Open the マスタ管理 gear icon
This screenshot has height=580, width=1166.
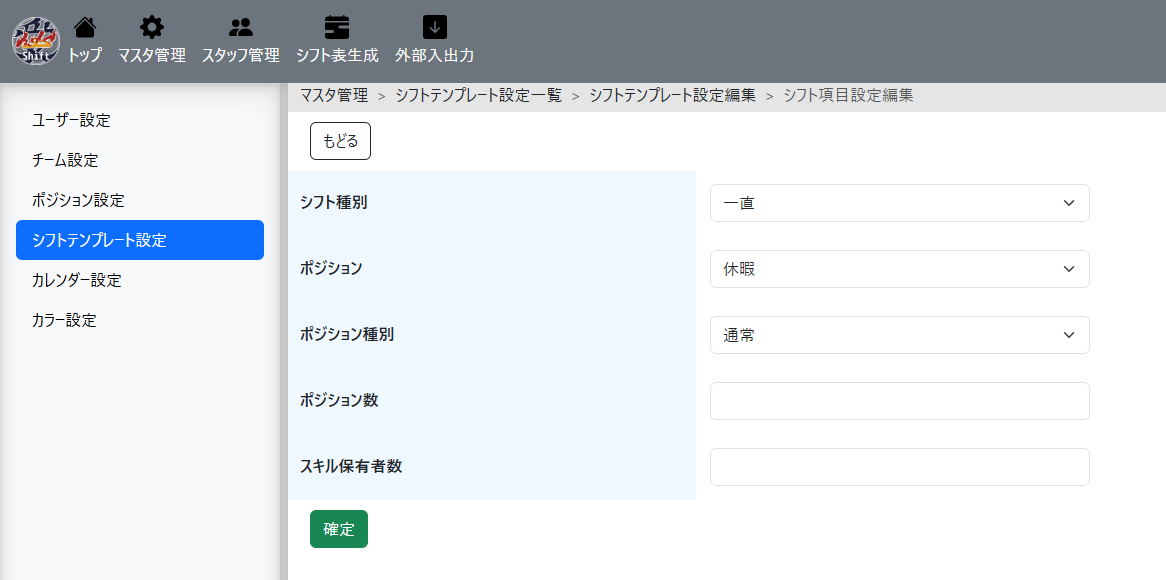tap(152, 28)
